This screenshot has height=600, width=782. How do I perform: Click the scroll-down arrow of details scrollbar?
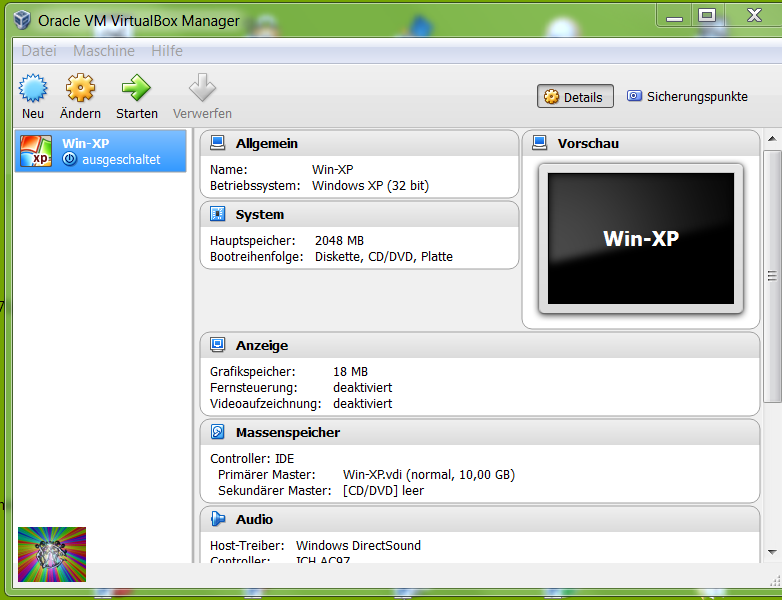coord(772,551)
